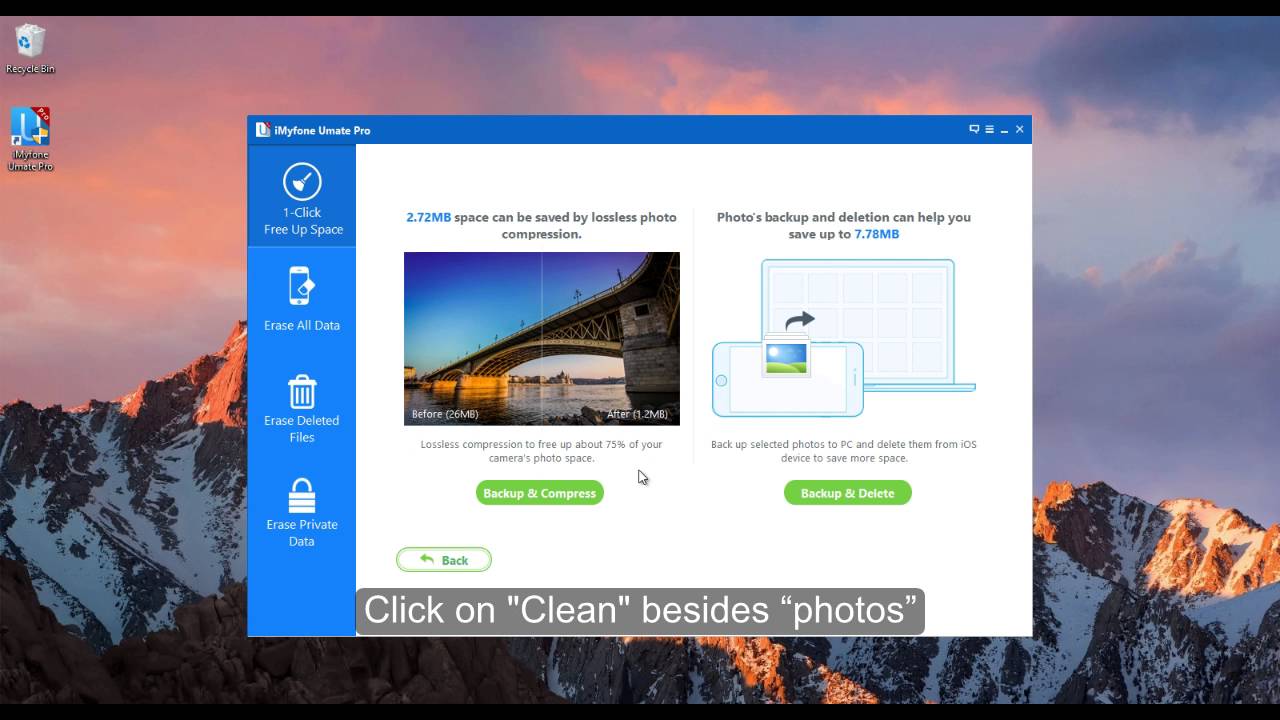Click the 'Back up selected photos to PC' description
This screenshot has width=1280, height=720.
844,451
